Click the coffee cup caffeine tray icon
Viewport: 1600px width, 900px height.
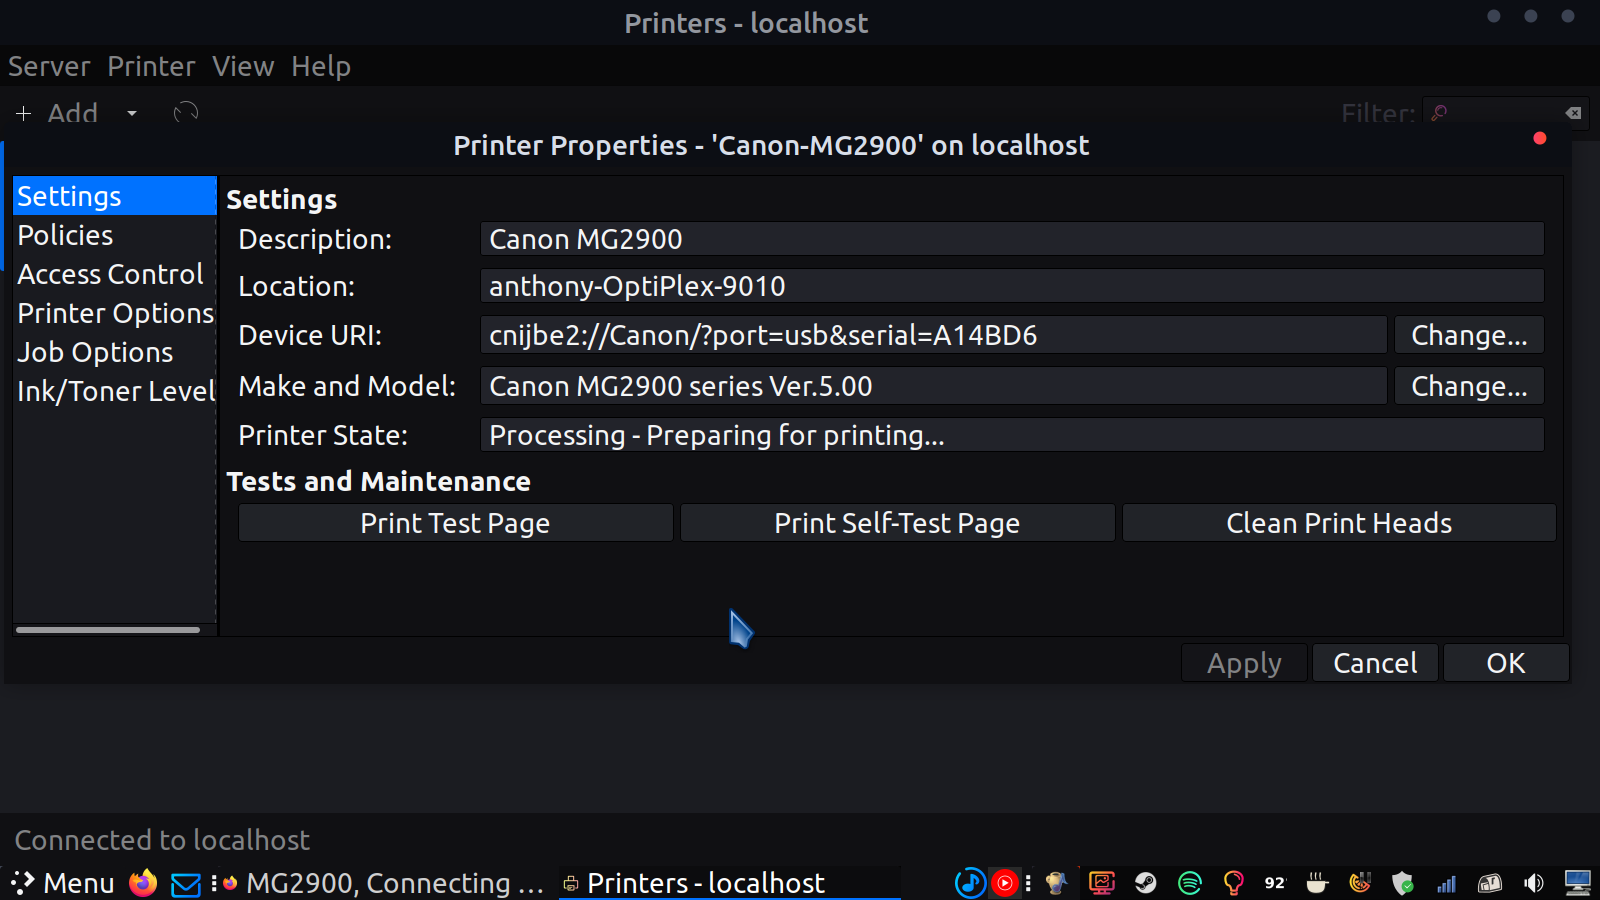pos(1317,883)
